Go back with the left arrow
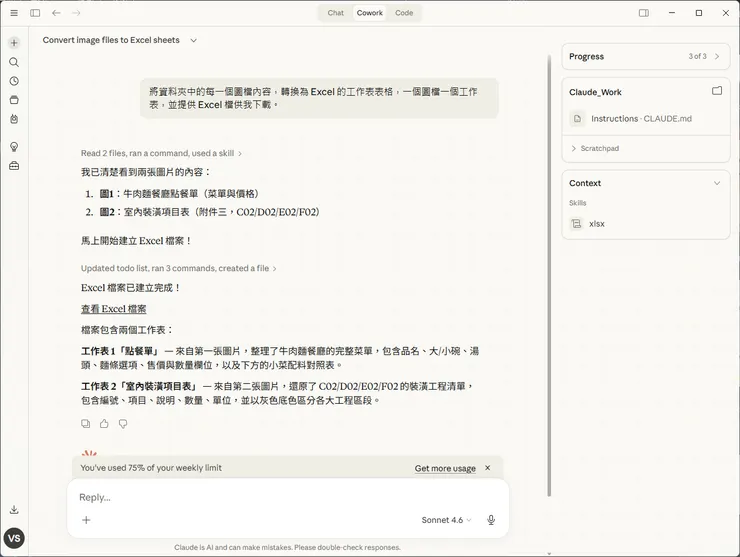Image resolution: width=740 pixels, height=557 pixels. click(x=56, y=13)
